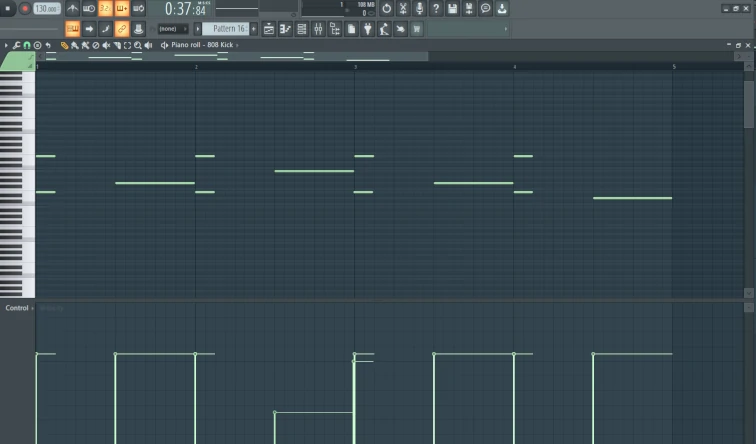Screen dimensions: 756x444
Task: Open the Piano roll view icon
Action: (285, 29)
